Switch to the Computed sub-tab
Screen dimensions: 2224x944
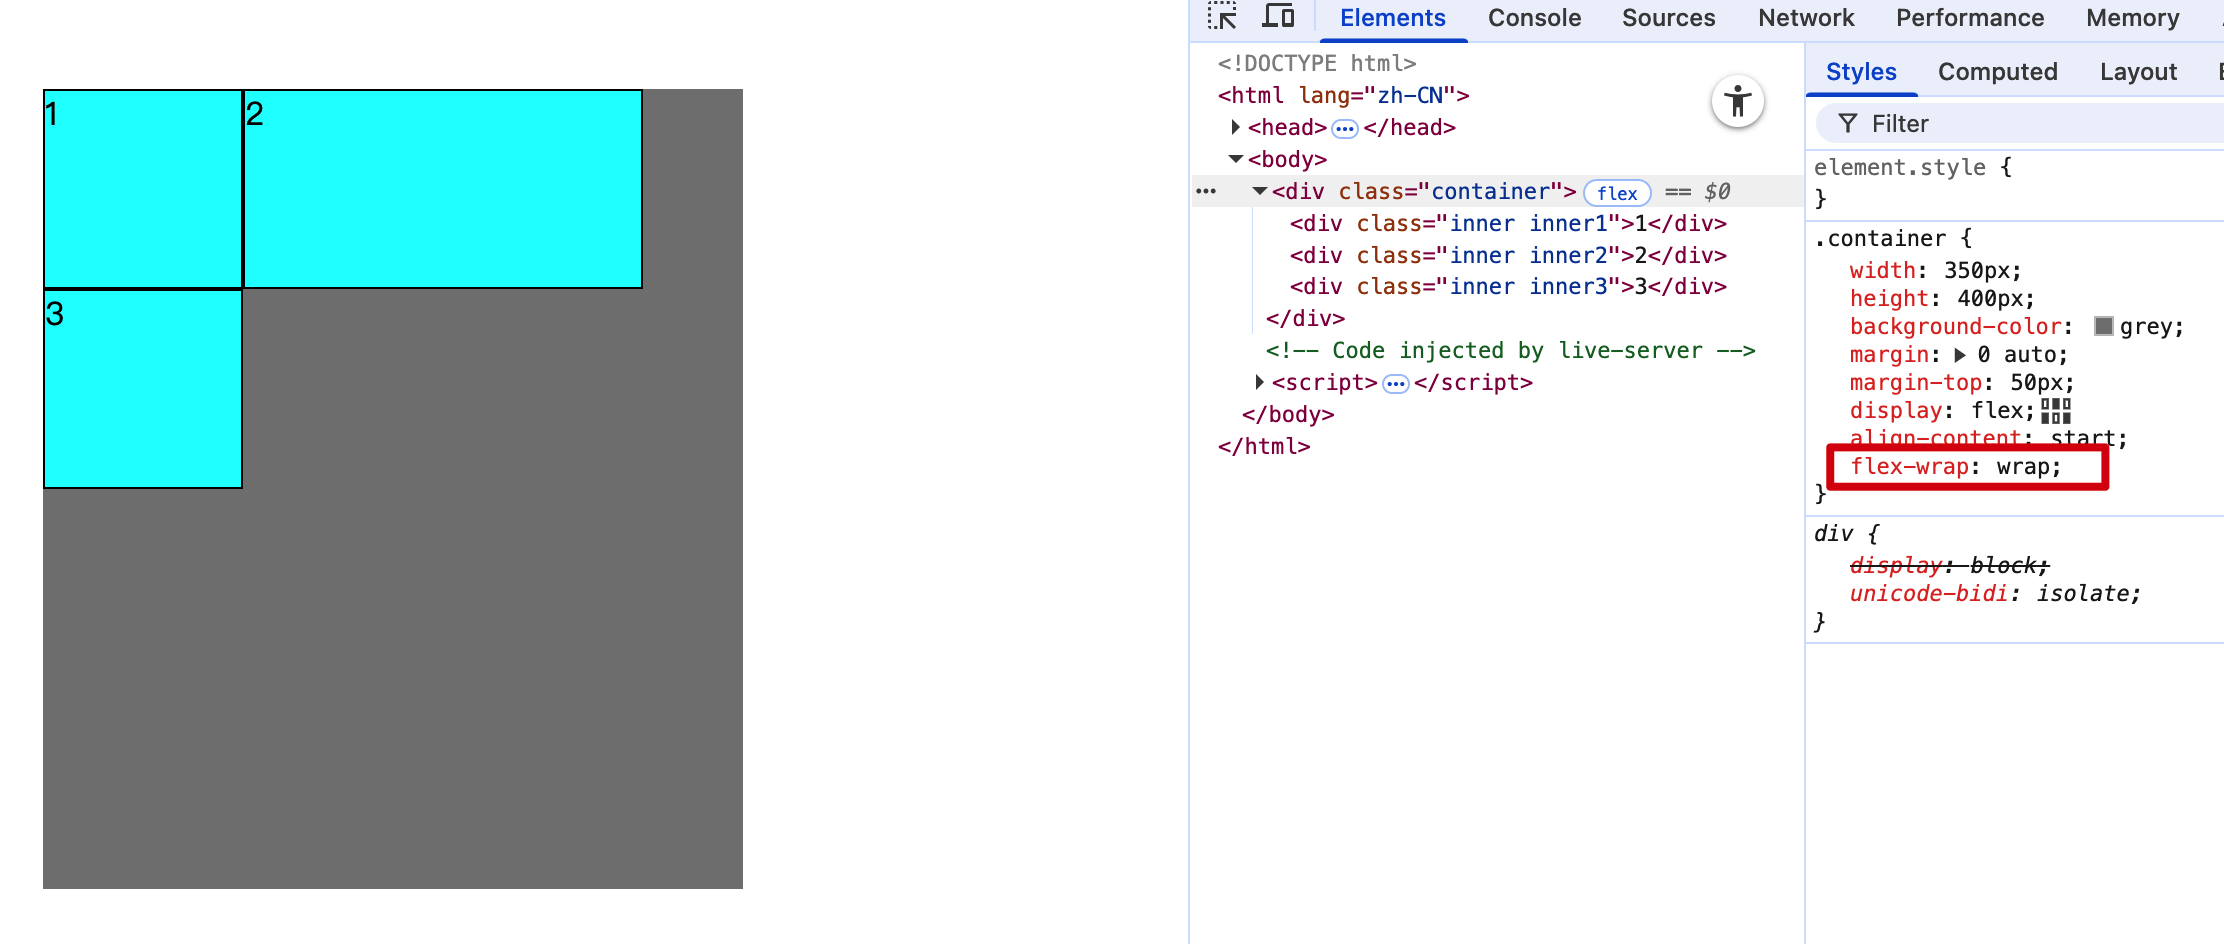(x=1998, y=72)
